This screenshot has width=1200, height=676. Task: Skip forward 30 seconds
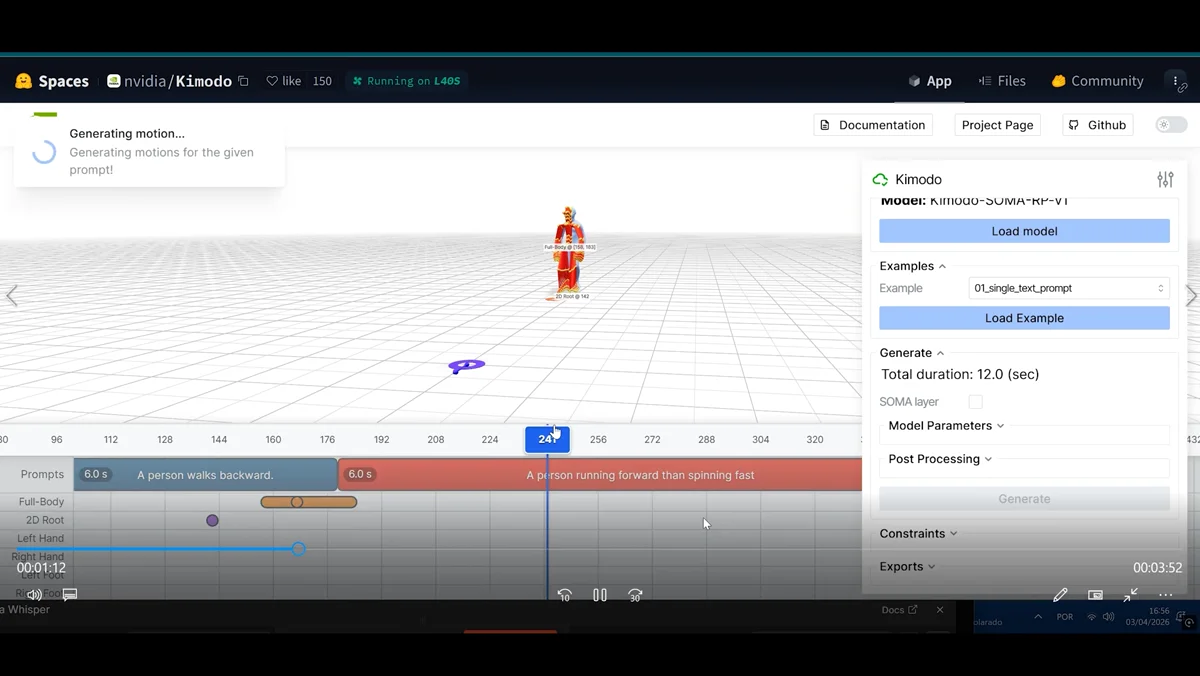pyautogui.click(x=635, y=595)
